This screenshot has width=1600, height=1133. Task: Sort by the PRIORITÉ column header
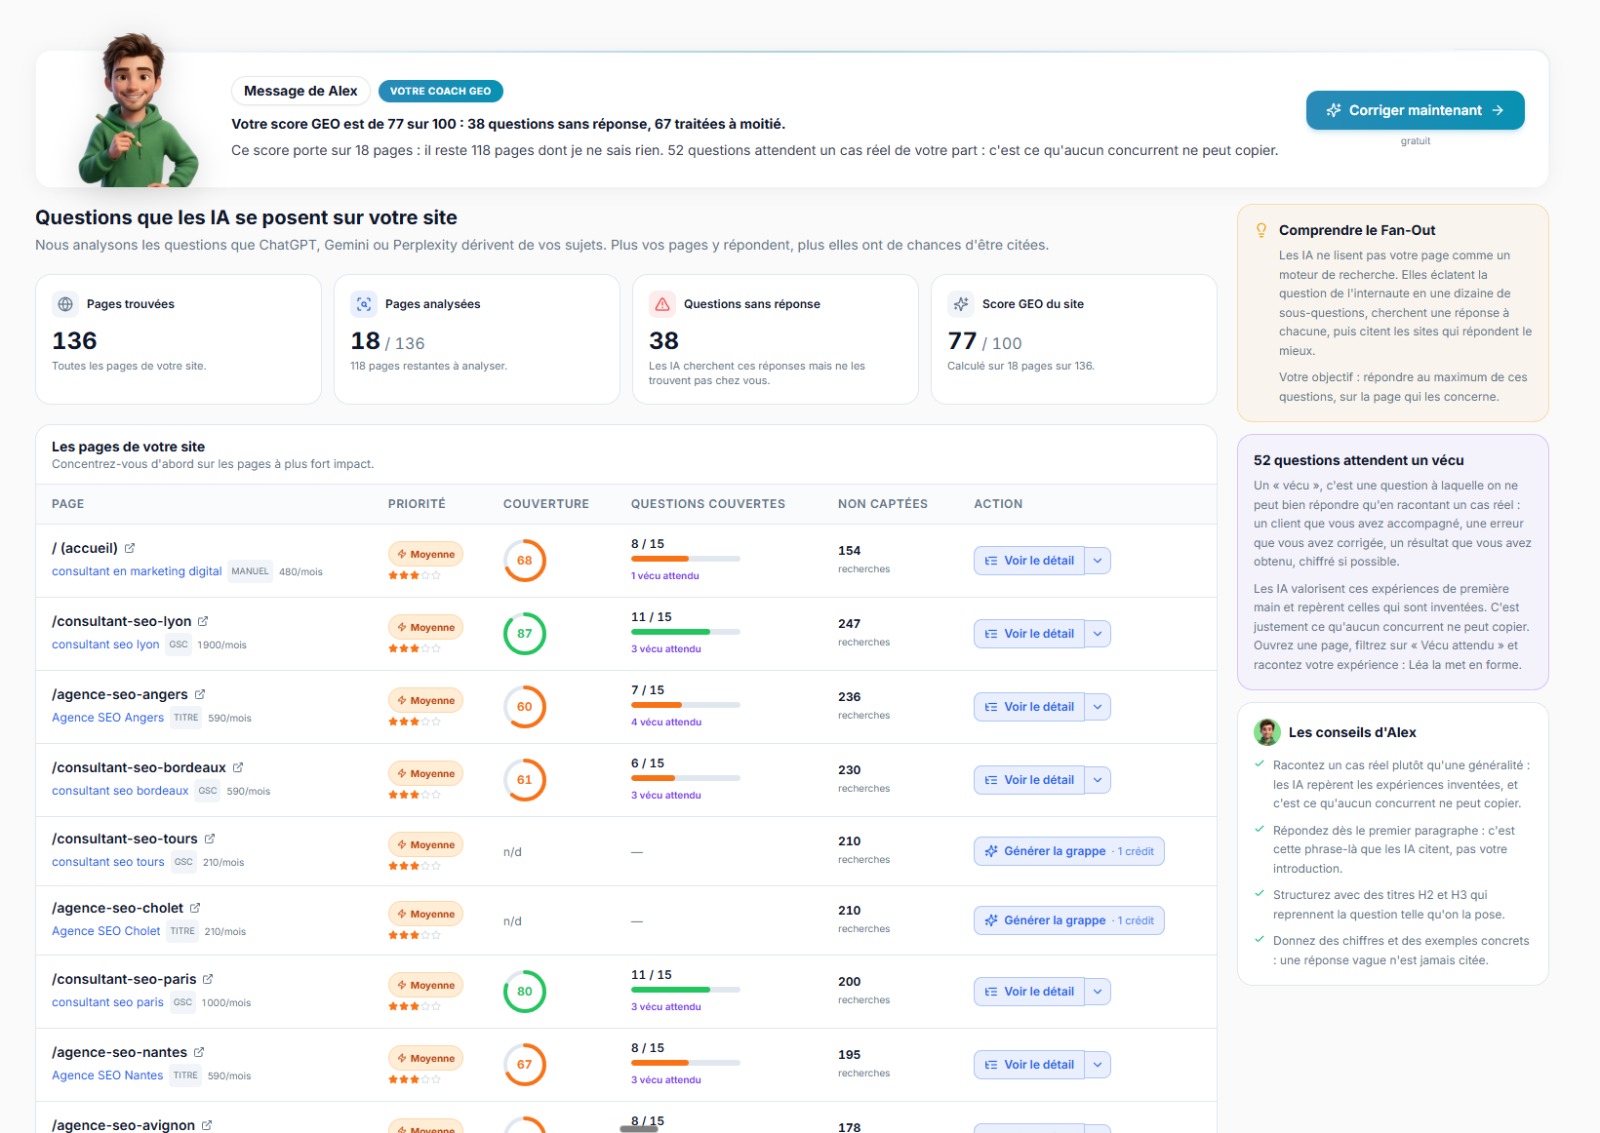tap(417, 504)
